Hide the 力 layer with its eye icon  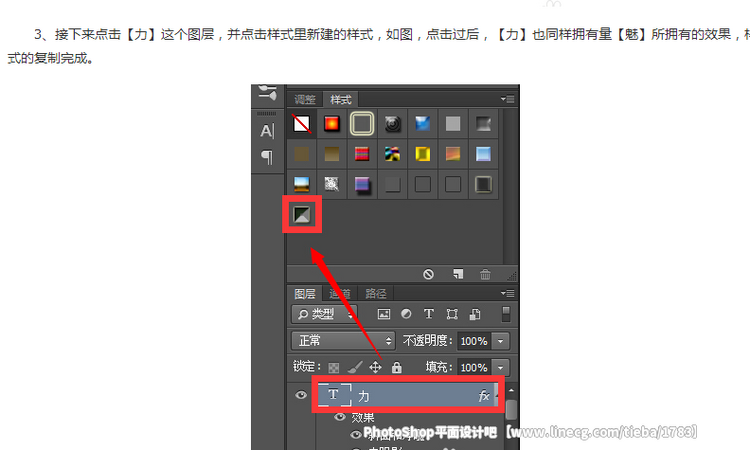pyautogui.click(x=301, y=395)
